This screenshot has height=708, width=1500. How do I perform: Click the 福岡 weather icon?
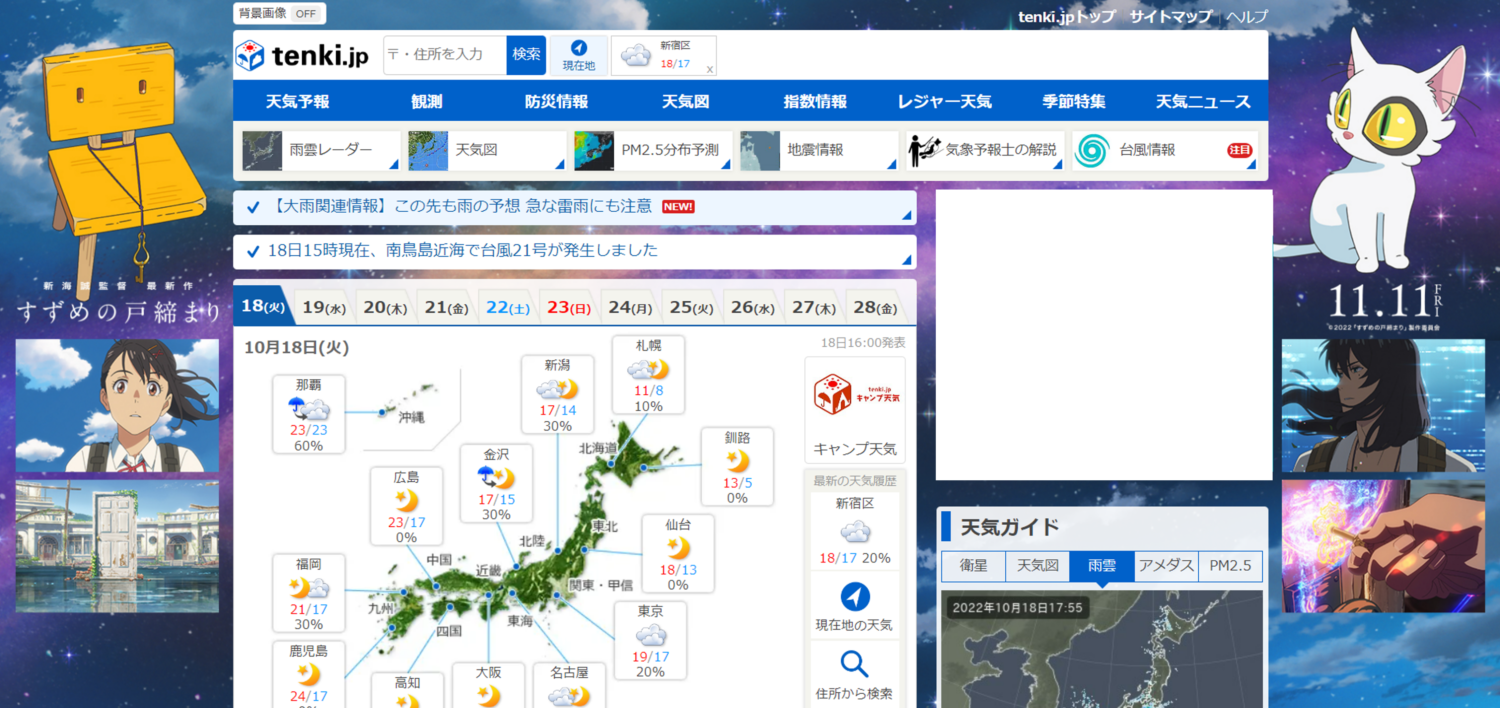(x=309, y=588)
